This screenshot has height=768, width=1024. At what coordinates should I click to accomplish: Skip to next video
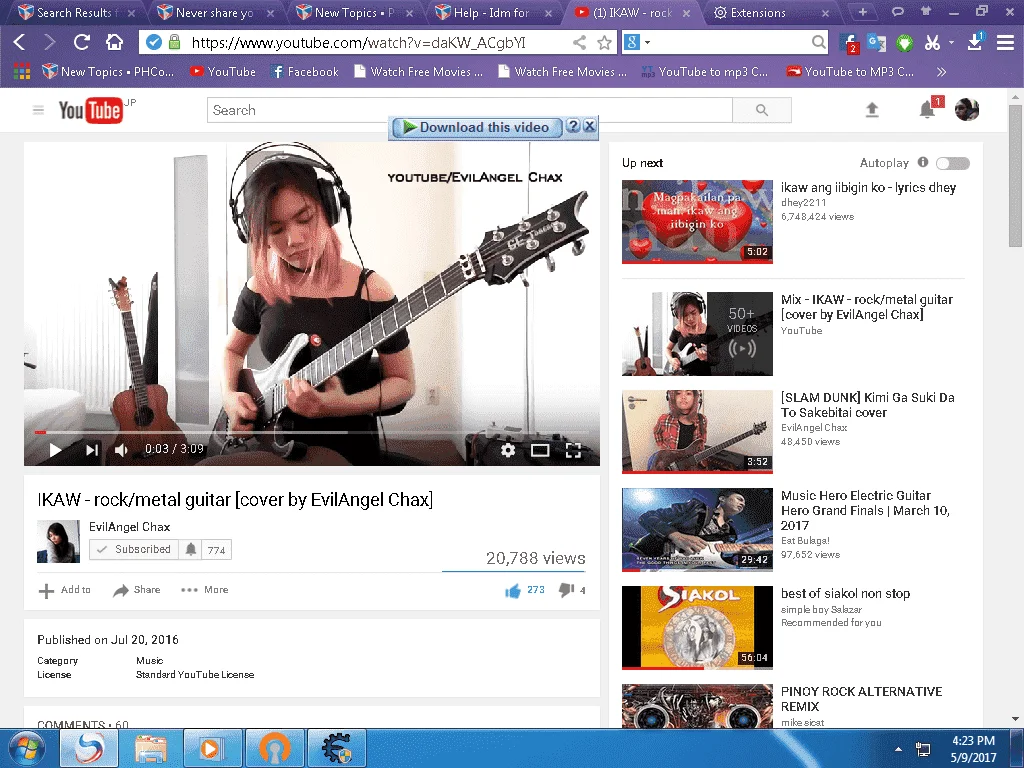(x=92, y=449)
